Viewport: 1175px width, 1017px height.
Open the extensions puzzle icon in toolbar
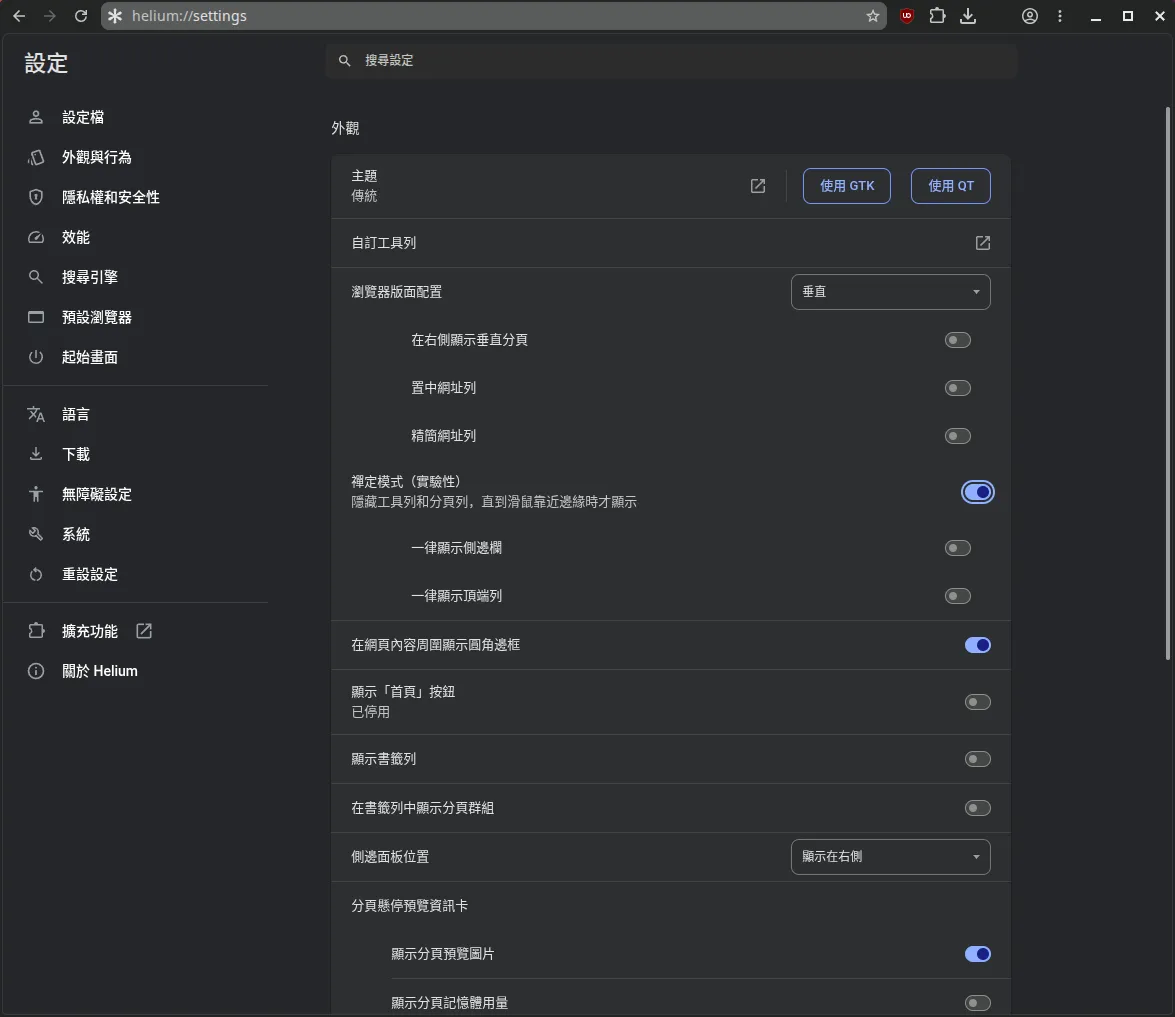pyautogui.click(x=937, y=16)
